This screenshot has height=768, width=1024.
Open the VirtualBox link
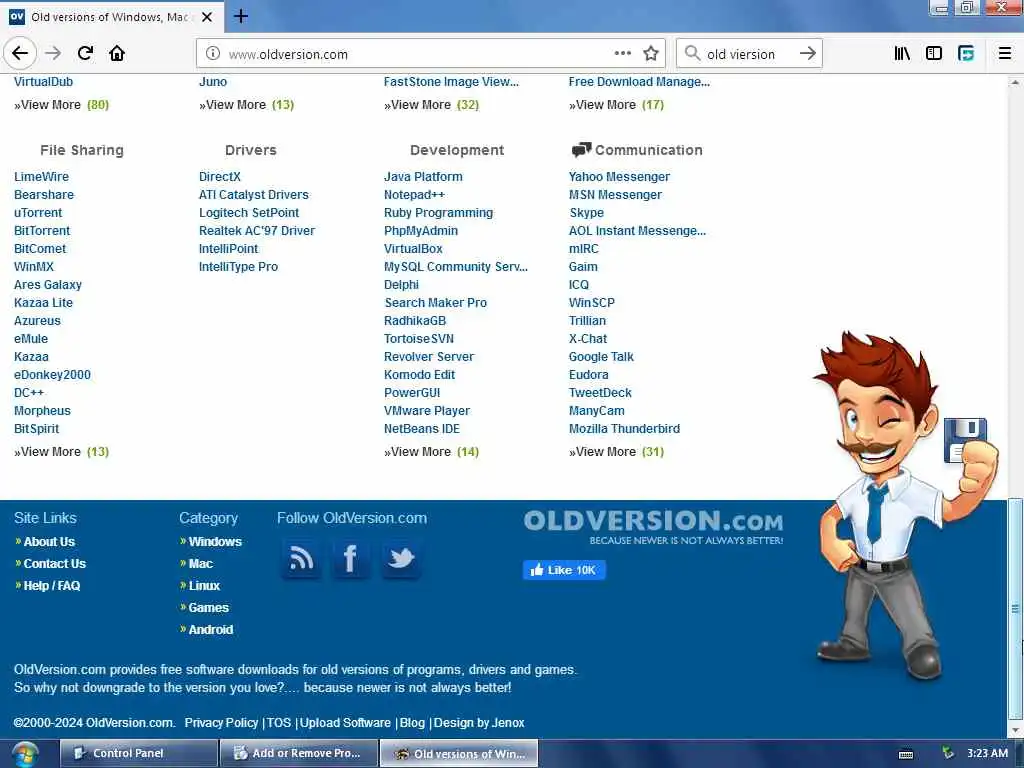tap(413, 249)
